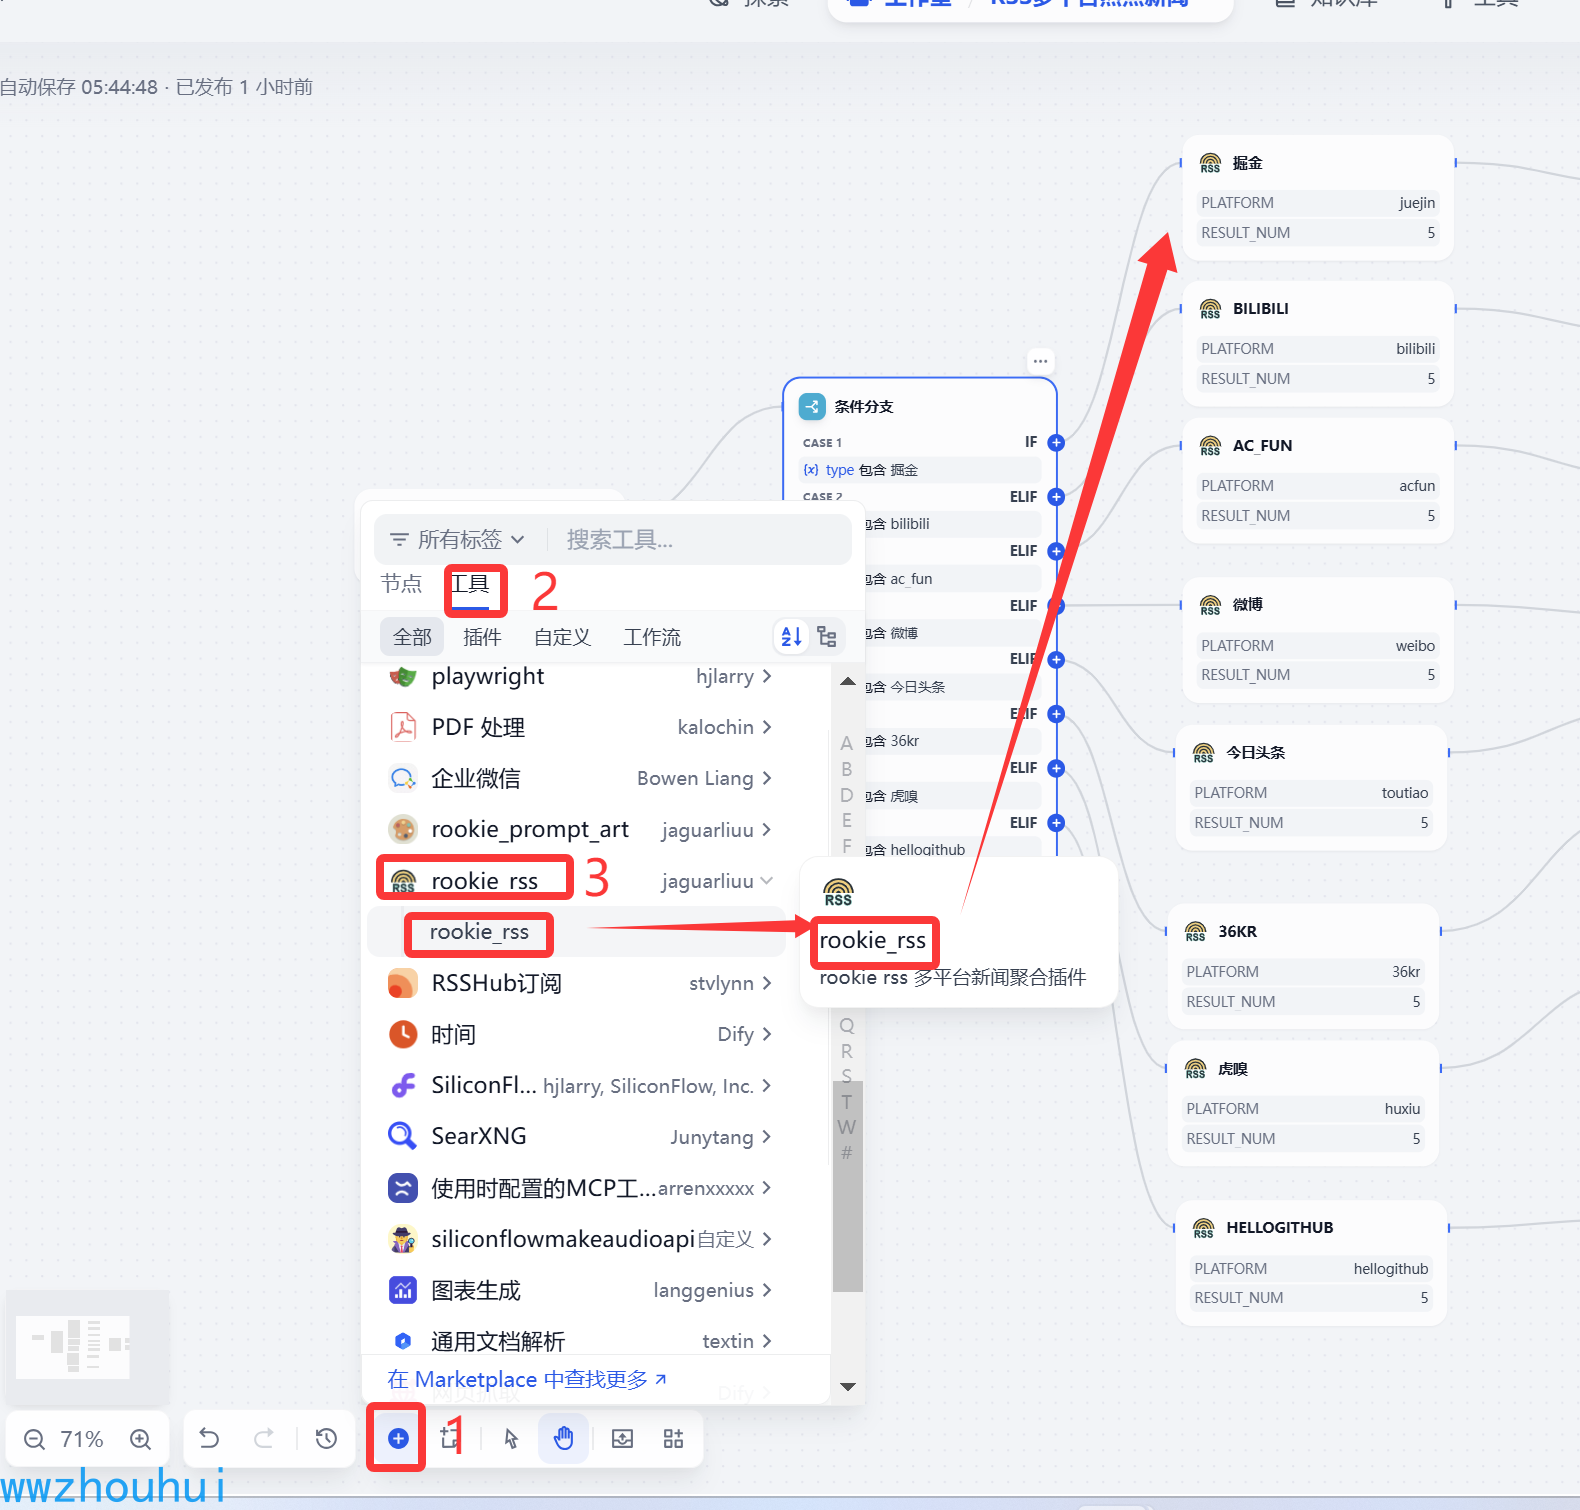Click the rookie_prompt_art icon
The width and height of the screenshot is (1580, 1510).
[403, 829]
